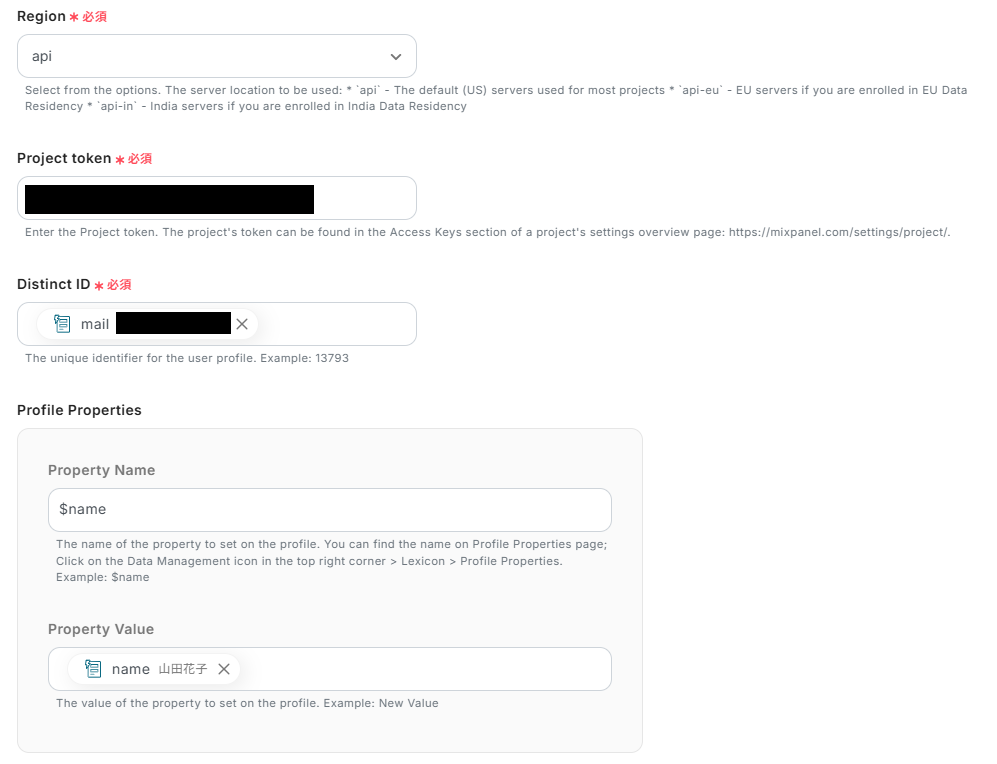
Task: Expand the Region dropdown chevron
Action: 396,57
